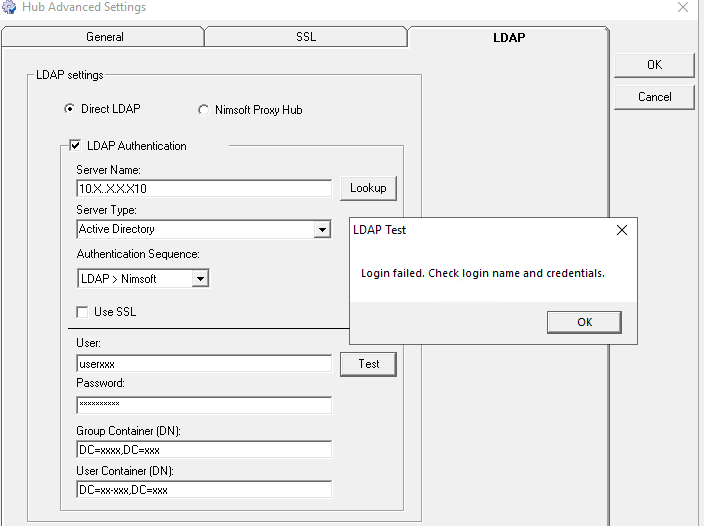Viewport: 704px width, 526px height.
Task: Click the Hub Advanced Settings gear icon
Action: [x=9, y=7]
